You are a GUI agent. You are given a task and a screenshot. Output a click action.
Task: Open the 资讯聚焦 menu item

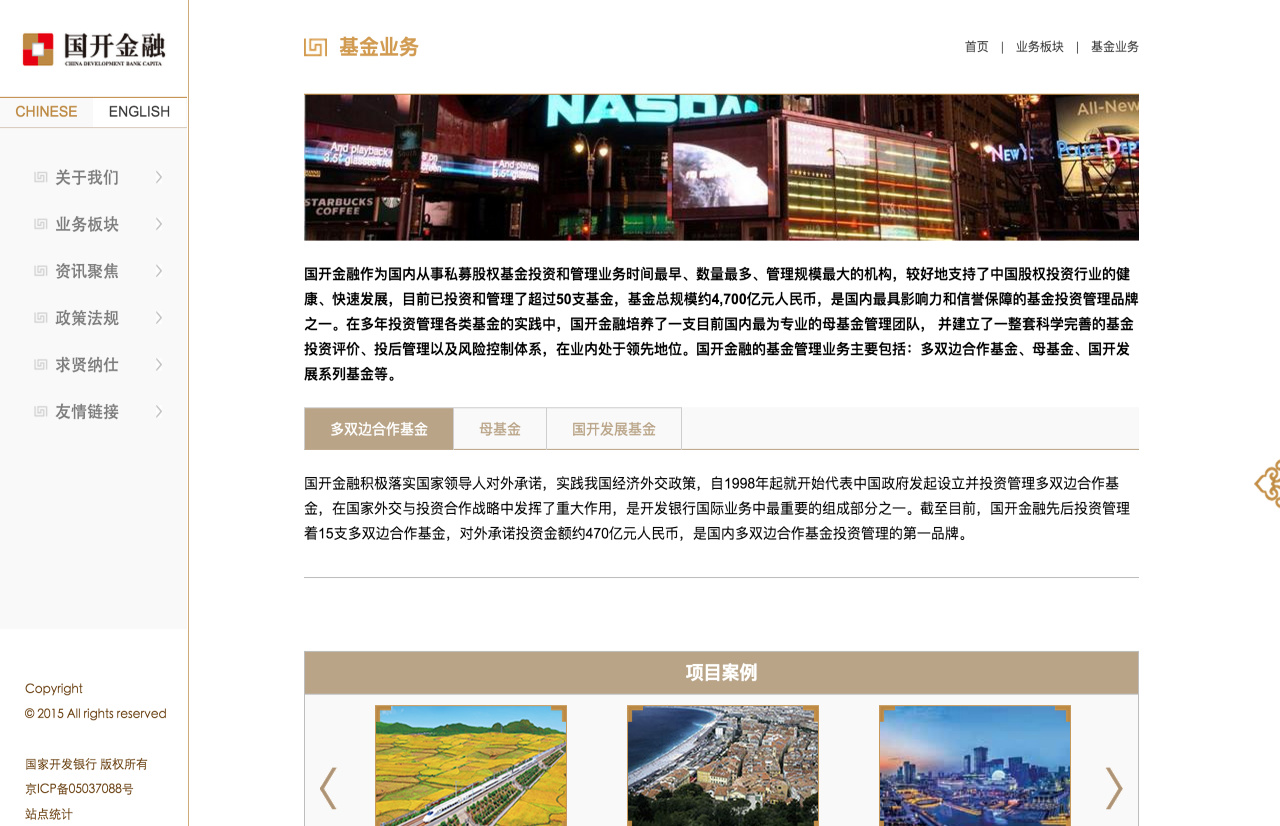coord(87,271)
